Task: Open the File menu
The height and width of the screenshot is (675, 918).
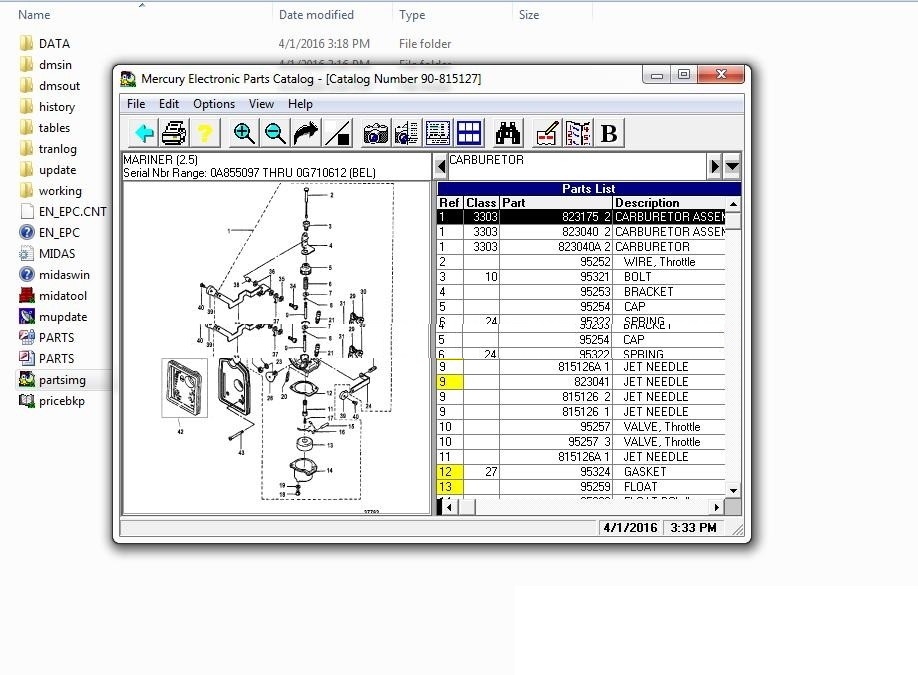Action: point(136,104)
